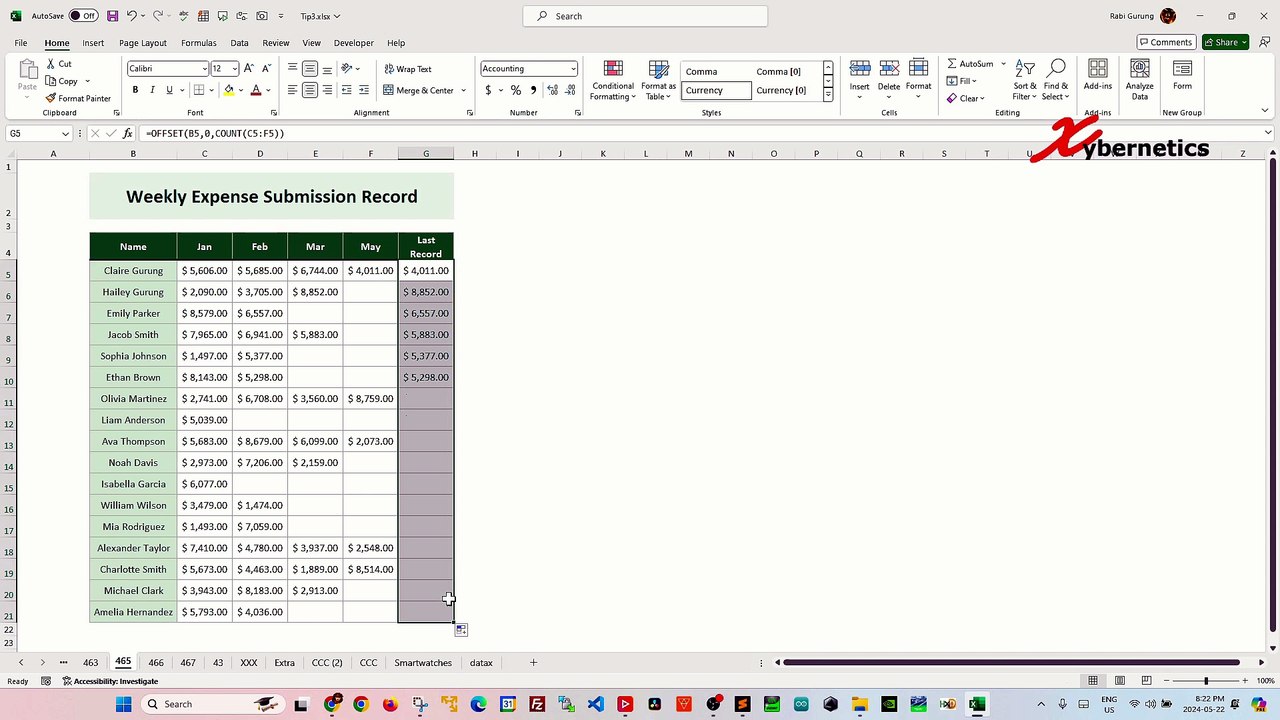The width and height of the screenshot is (1280, 720).
Task: Click the Cut scissors icon
Action: pyautogui.click(x=51, y=64)
